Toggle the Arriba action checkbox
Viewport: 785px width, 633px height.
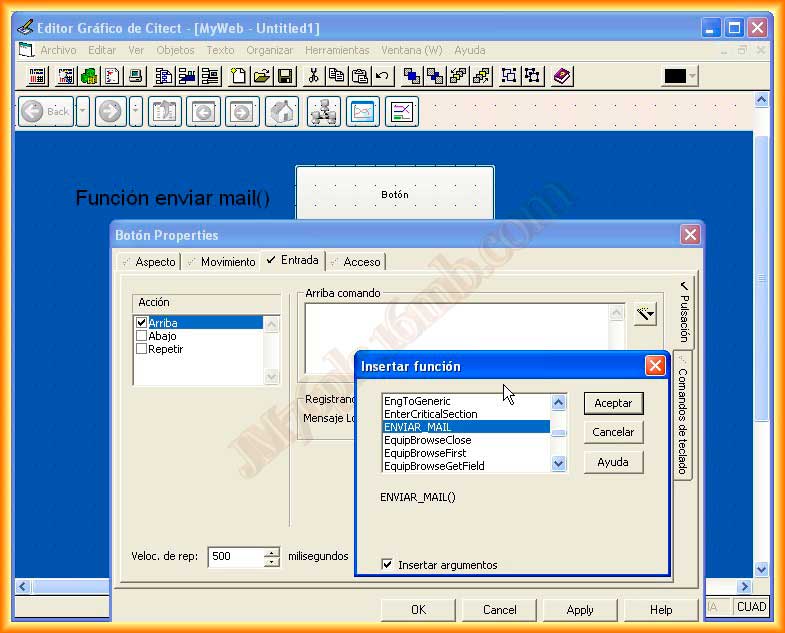[x=141, y=323]
